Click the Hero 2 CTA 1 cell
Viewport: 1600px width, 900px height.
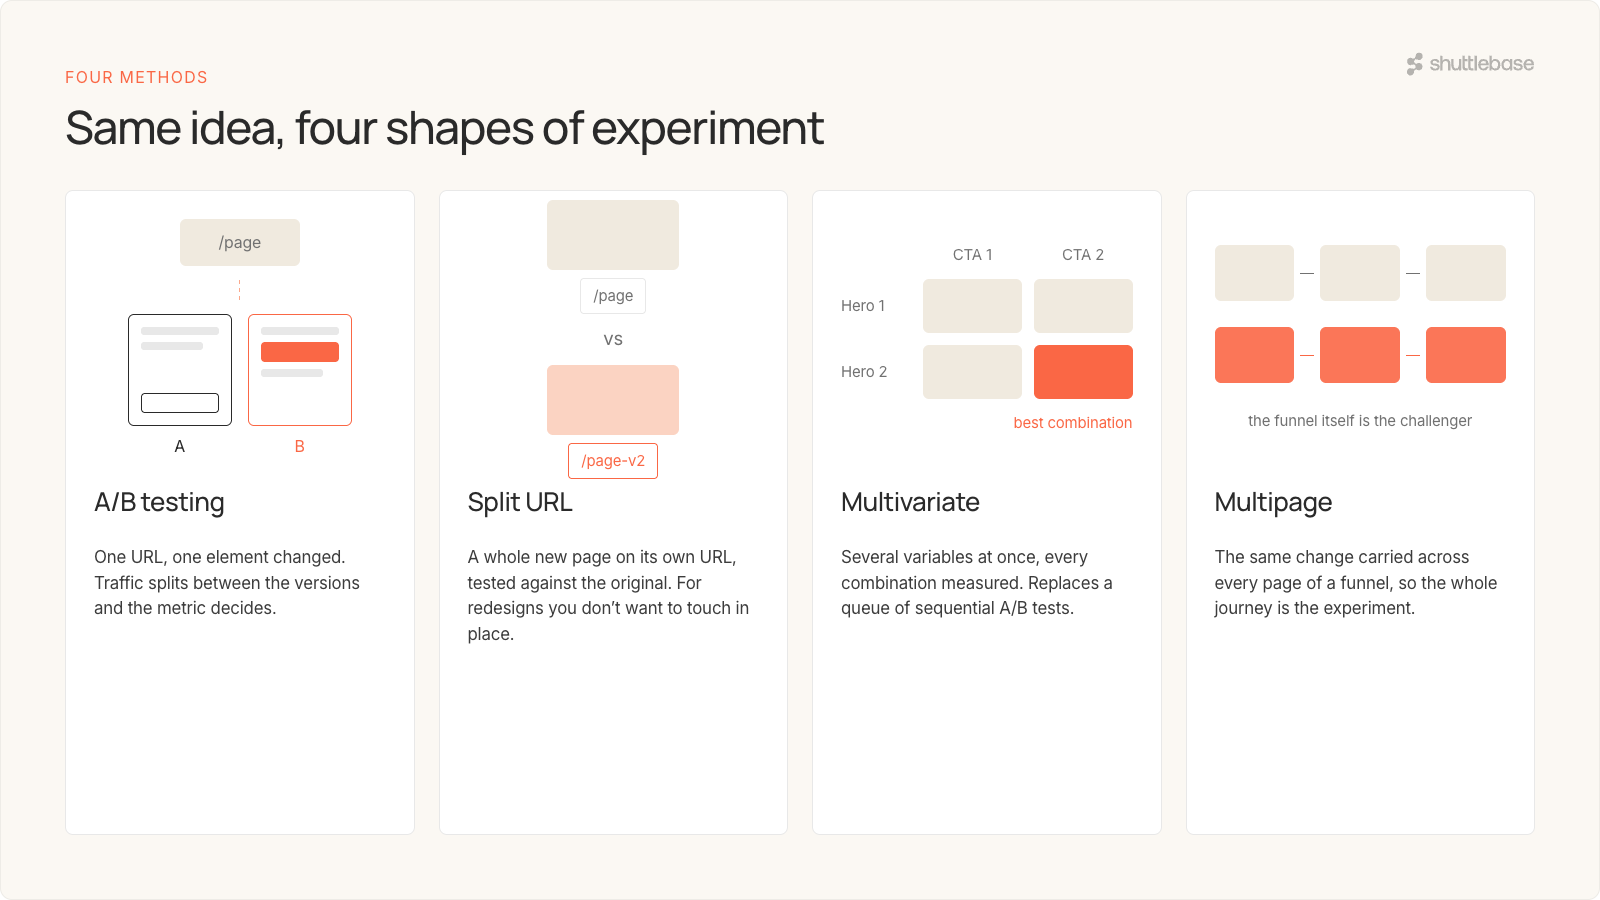point(972,372)
